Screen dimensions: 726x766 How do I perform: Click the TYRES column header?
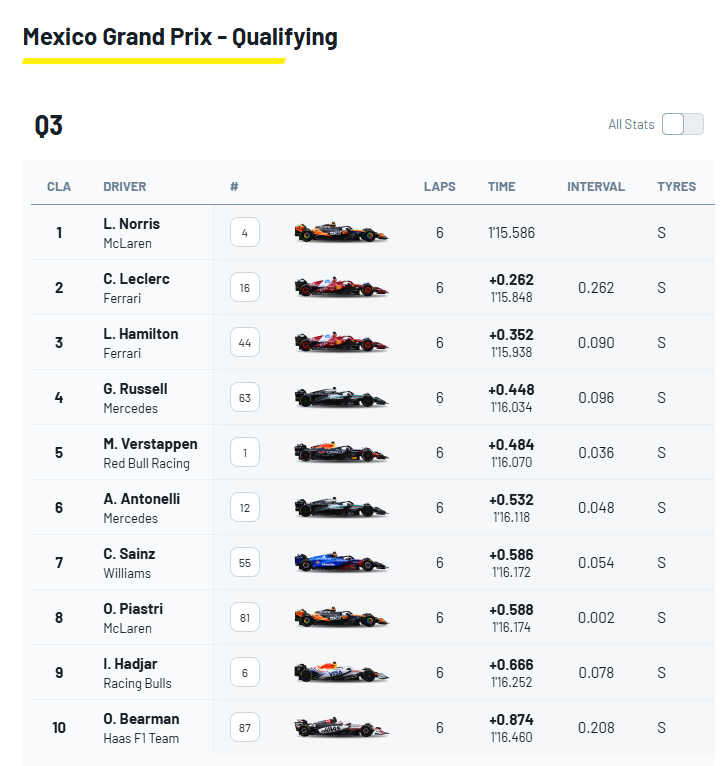[x=676, y=187]
